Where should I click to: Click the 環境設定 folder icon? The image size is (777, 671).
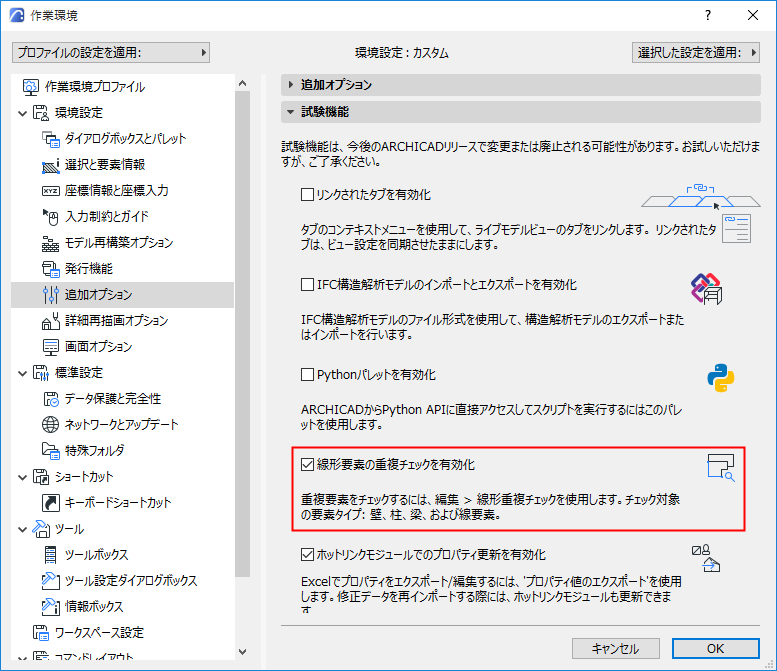click(41, 112)
